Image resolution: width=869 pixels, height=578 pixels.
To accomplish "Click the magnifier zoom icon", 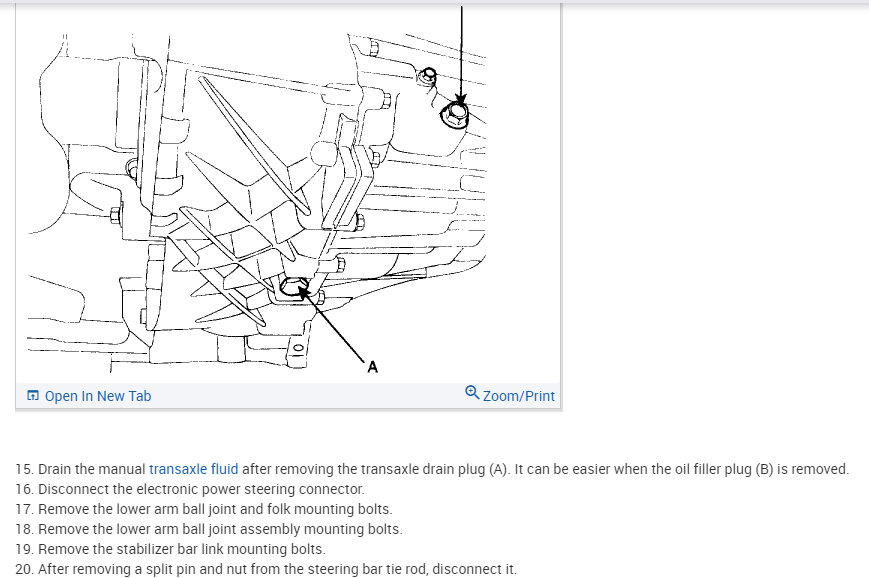I will [x=472, y=392].
